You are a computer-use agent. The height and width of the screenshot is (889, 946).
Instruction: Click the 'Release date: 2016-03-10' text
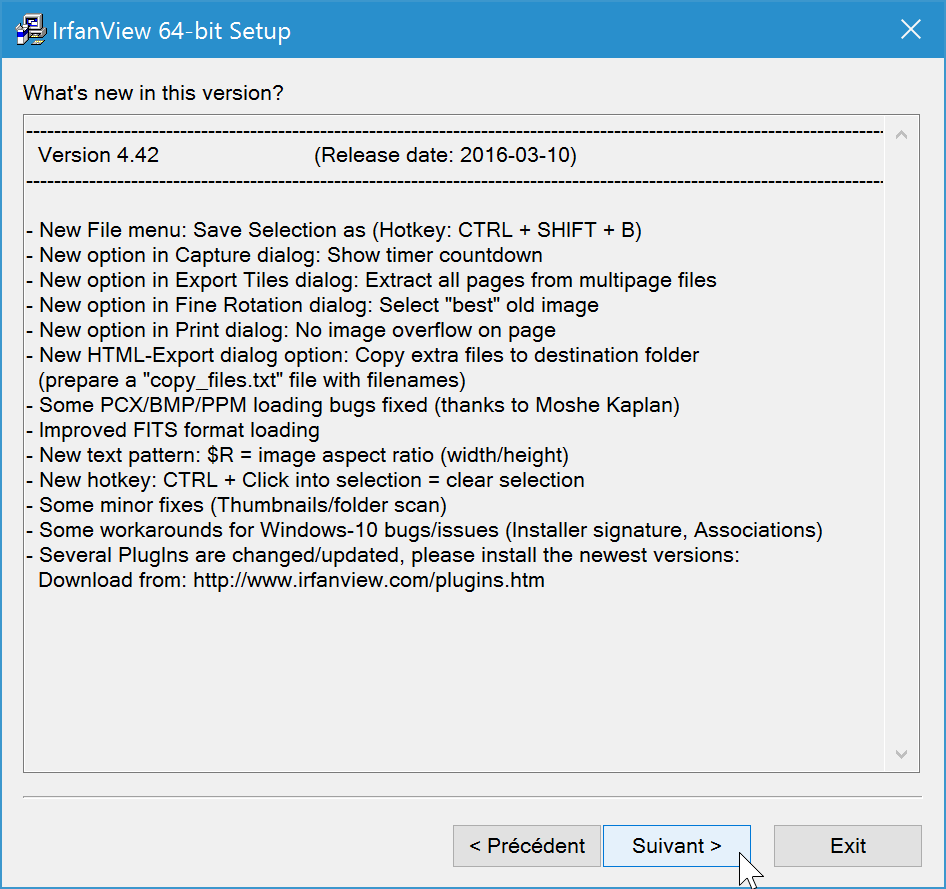pos(445,155)
